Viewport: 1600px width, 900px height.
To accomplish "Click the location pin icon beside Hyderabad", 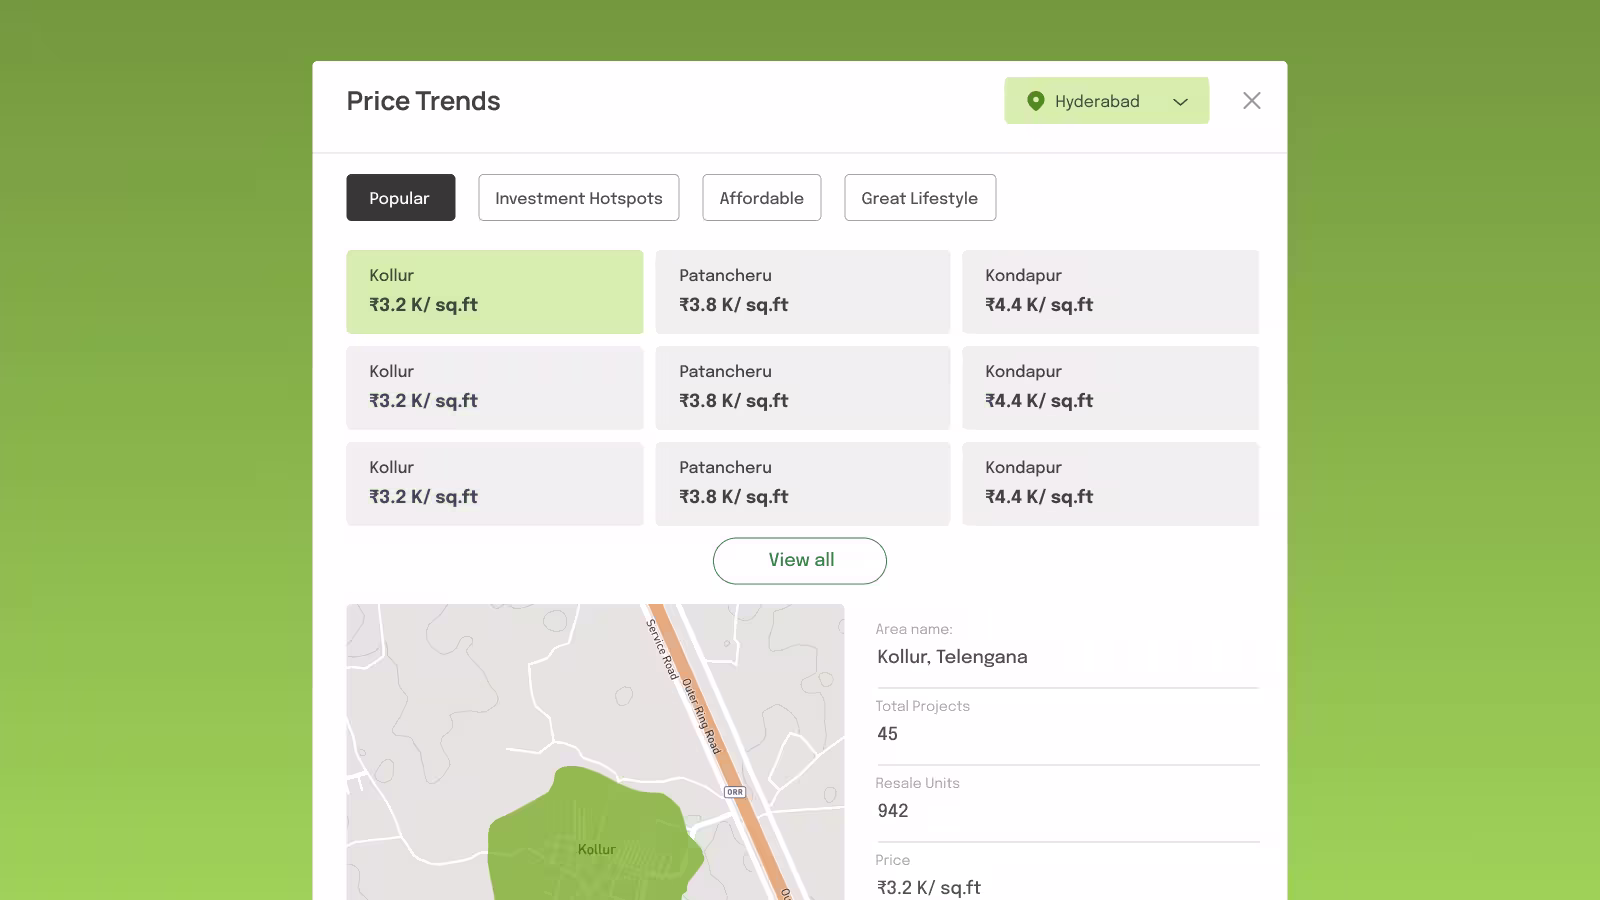I will coord(1036,101).
